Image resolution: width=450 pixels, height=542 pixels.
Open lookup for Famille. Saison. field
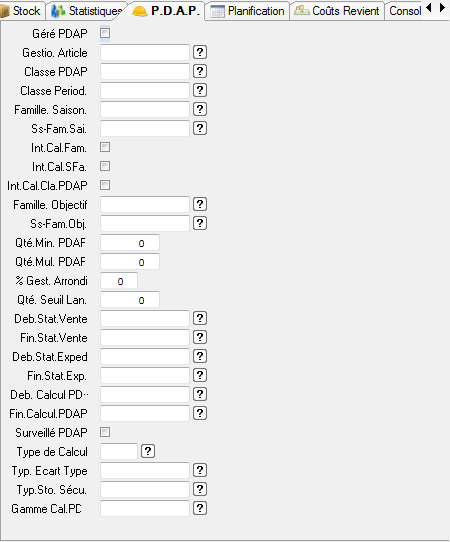(x=200, y=110)
